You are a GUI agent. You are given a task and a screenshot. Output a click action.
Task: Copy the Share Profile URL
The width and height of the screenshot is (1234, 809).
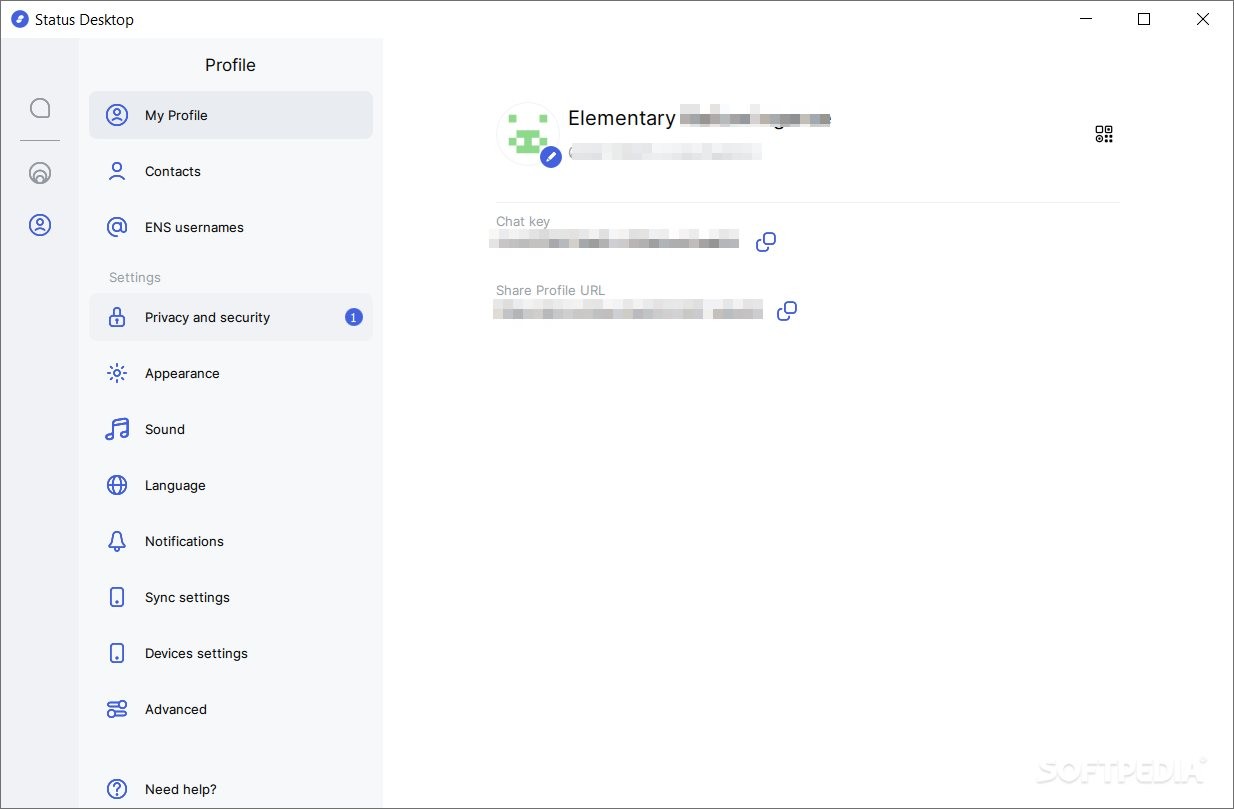pyautogui.click(x=787, y=310)
